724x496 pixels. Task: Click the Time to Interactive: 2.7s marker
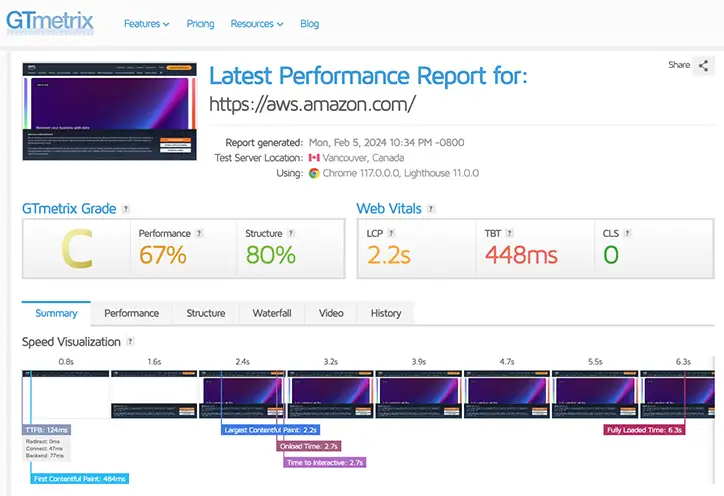pos(325,462)
